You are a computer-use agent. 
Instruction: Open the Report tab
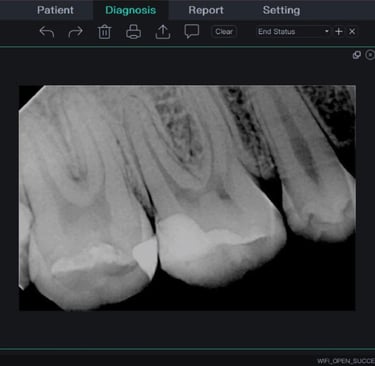click(206, 10)
